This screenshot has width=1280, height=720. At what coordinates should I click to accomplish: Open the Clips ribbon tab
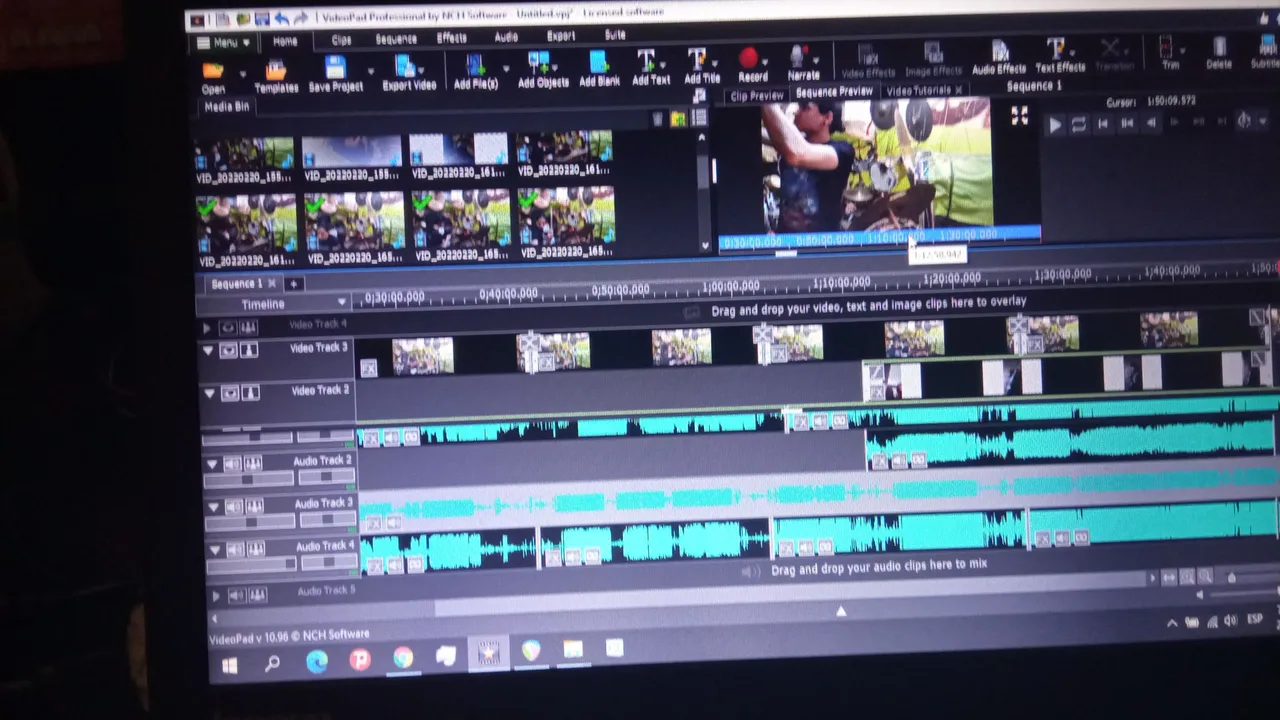[x=341, y=41]
